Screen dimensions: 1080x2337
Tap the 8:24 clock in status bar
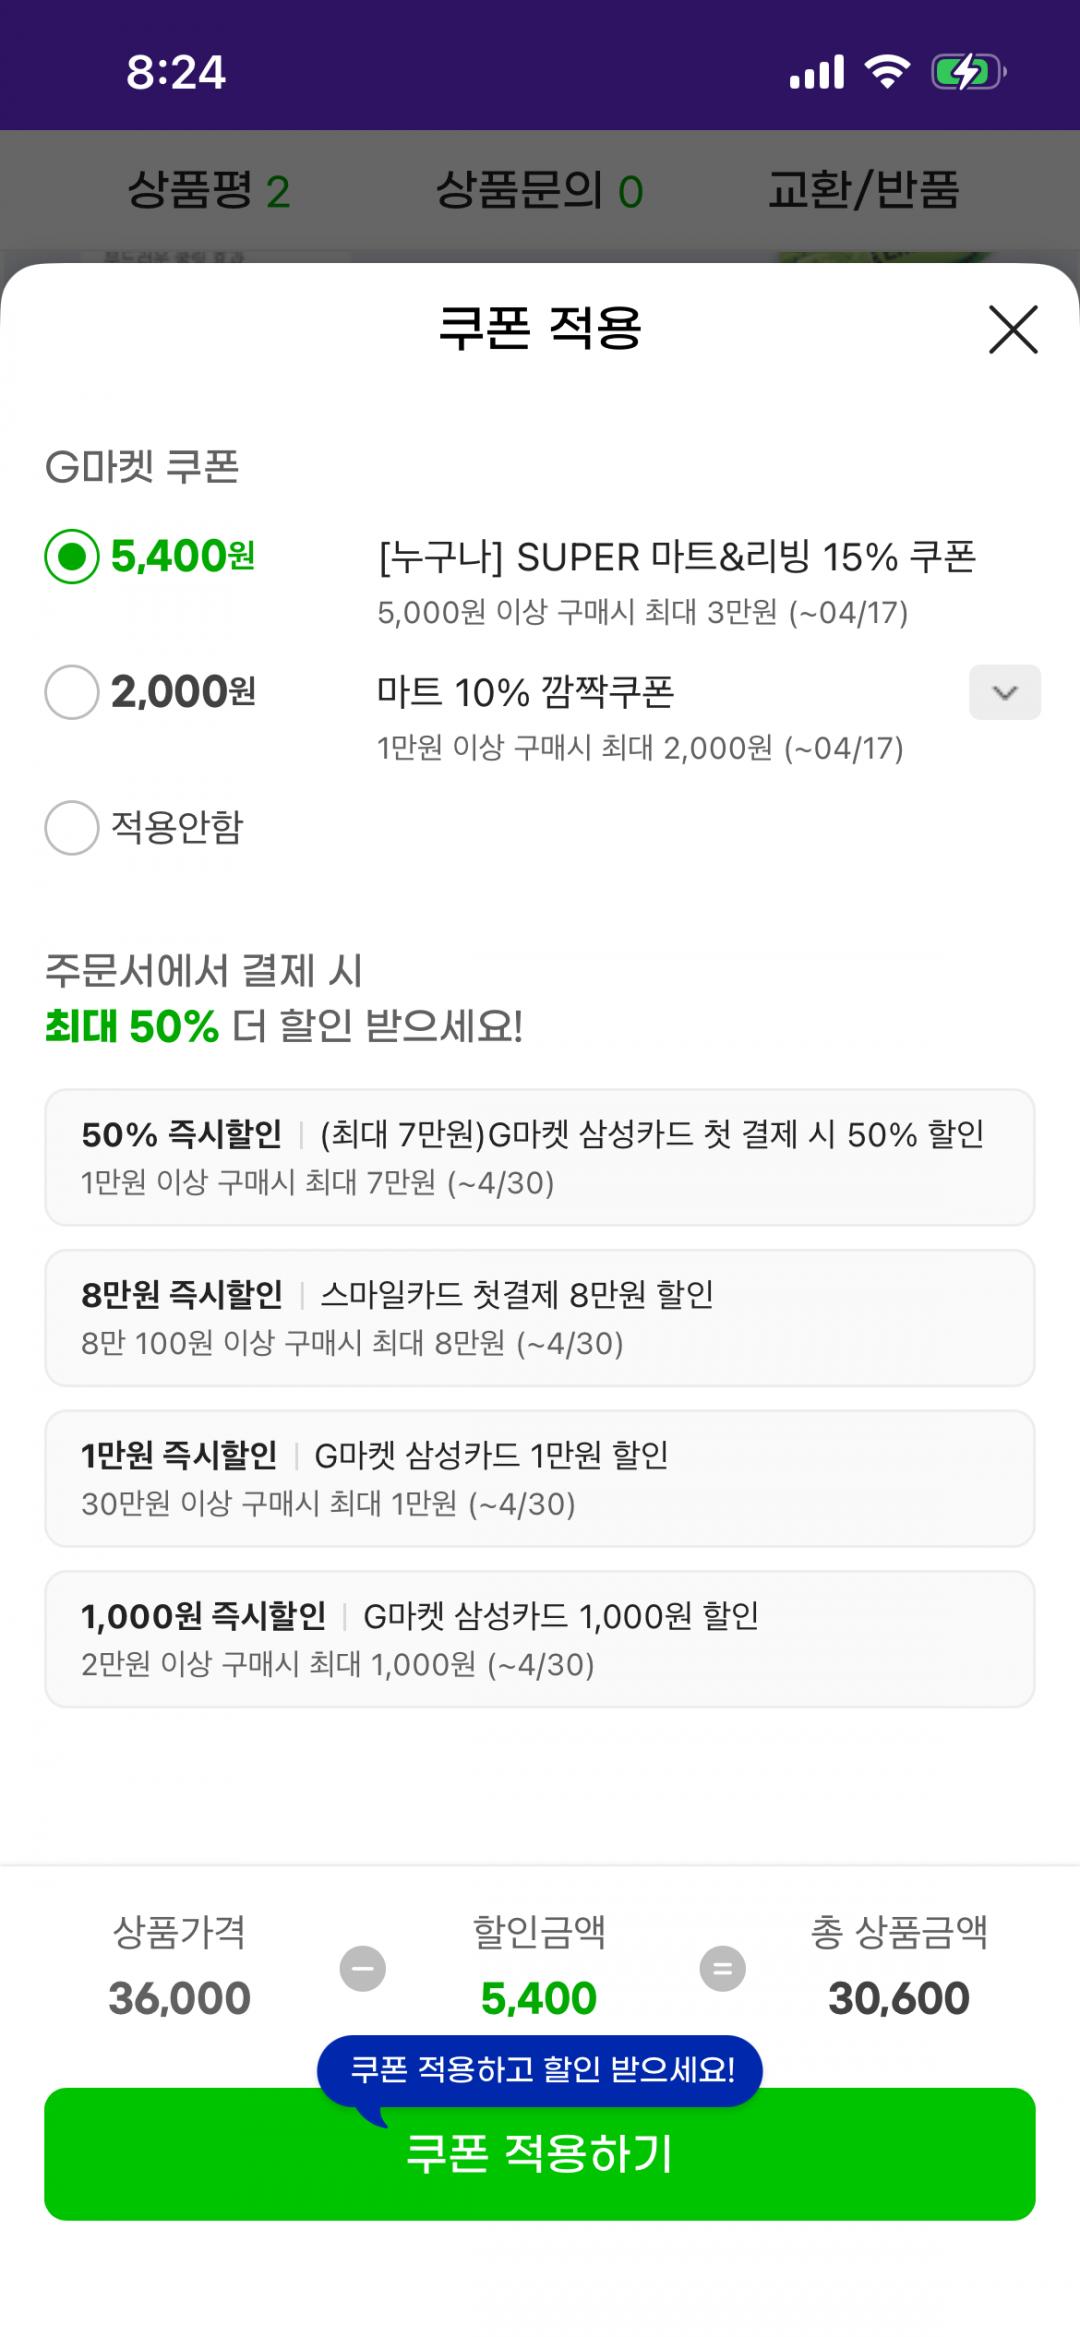tap(176, 73)
